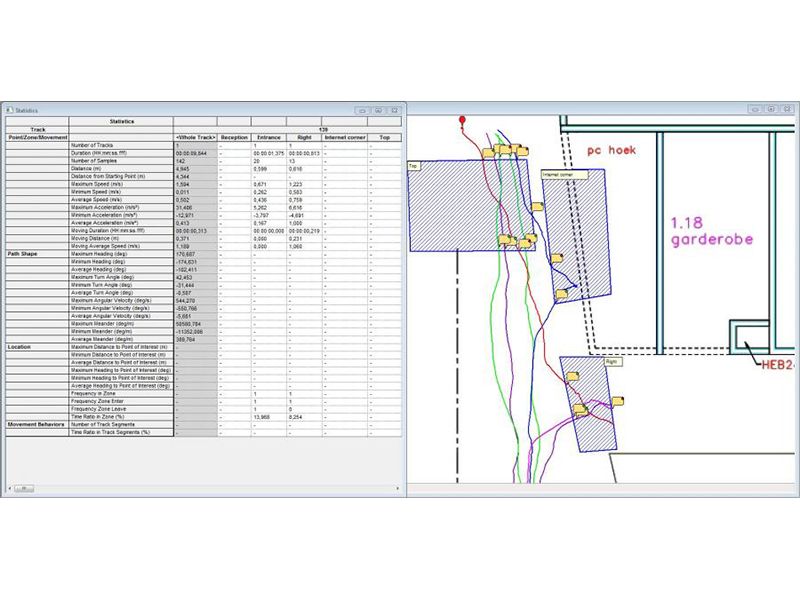Select the Movement Behaviors row group
Image resolution: width=800 pixels, height=600 pixels.
[x=37, y=424]
